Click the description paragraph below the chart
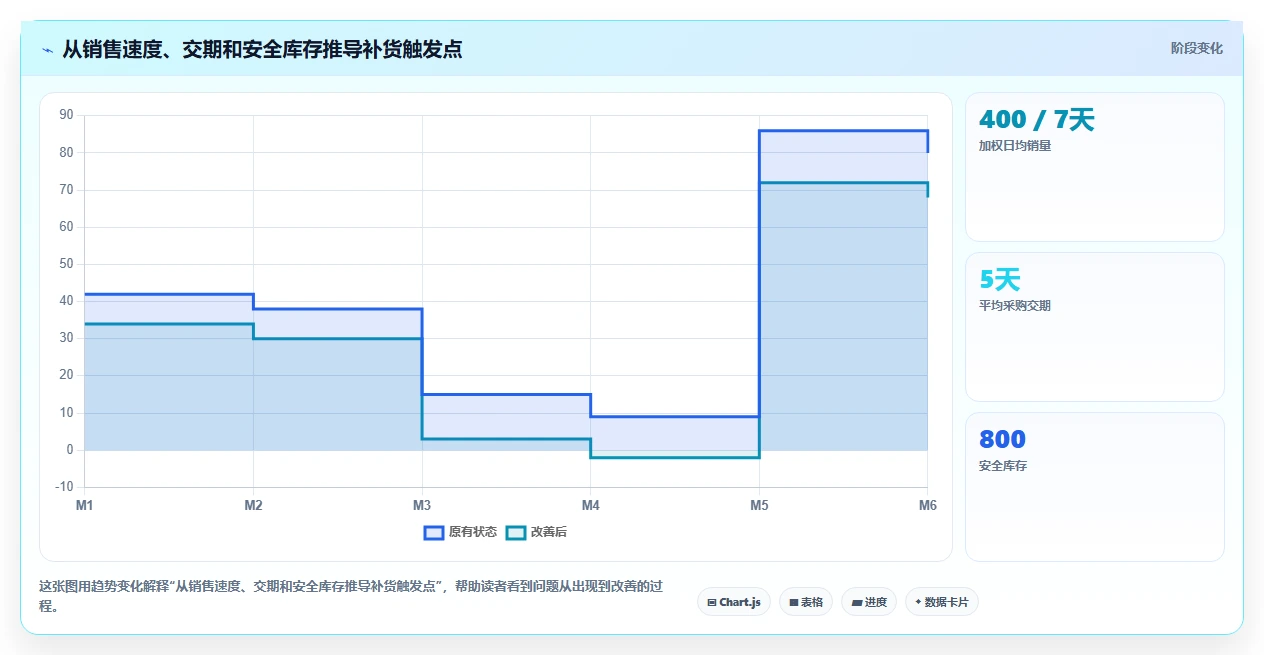The width and height of the screenshot is (1264, 655). click(350, 596)
